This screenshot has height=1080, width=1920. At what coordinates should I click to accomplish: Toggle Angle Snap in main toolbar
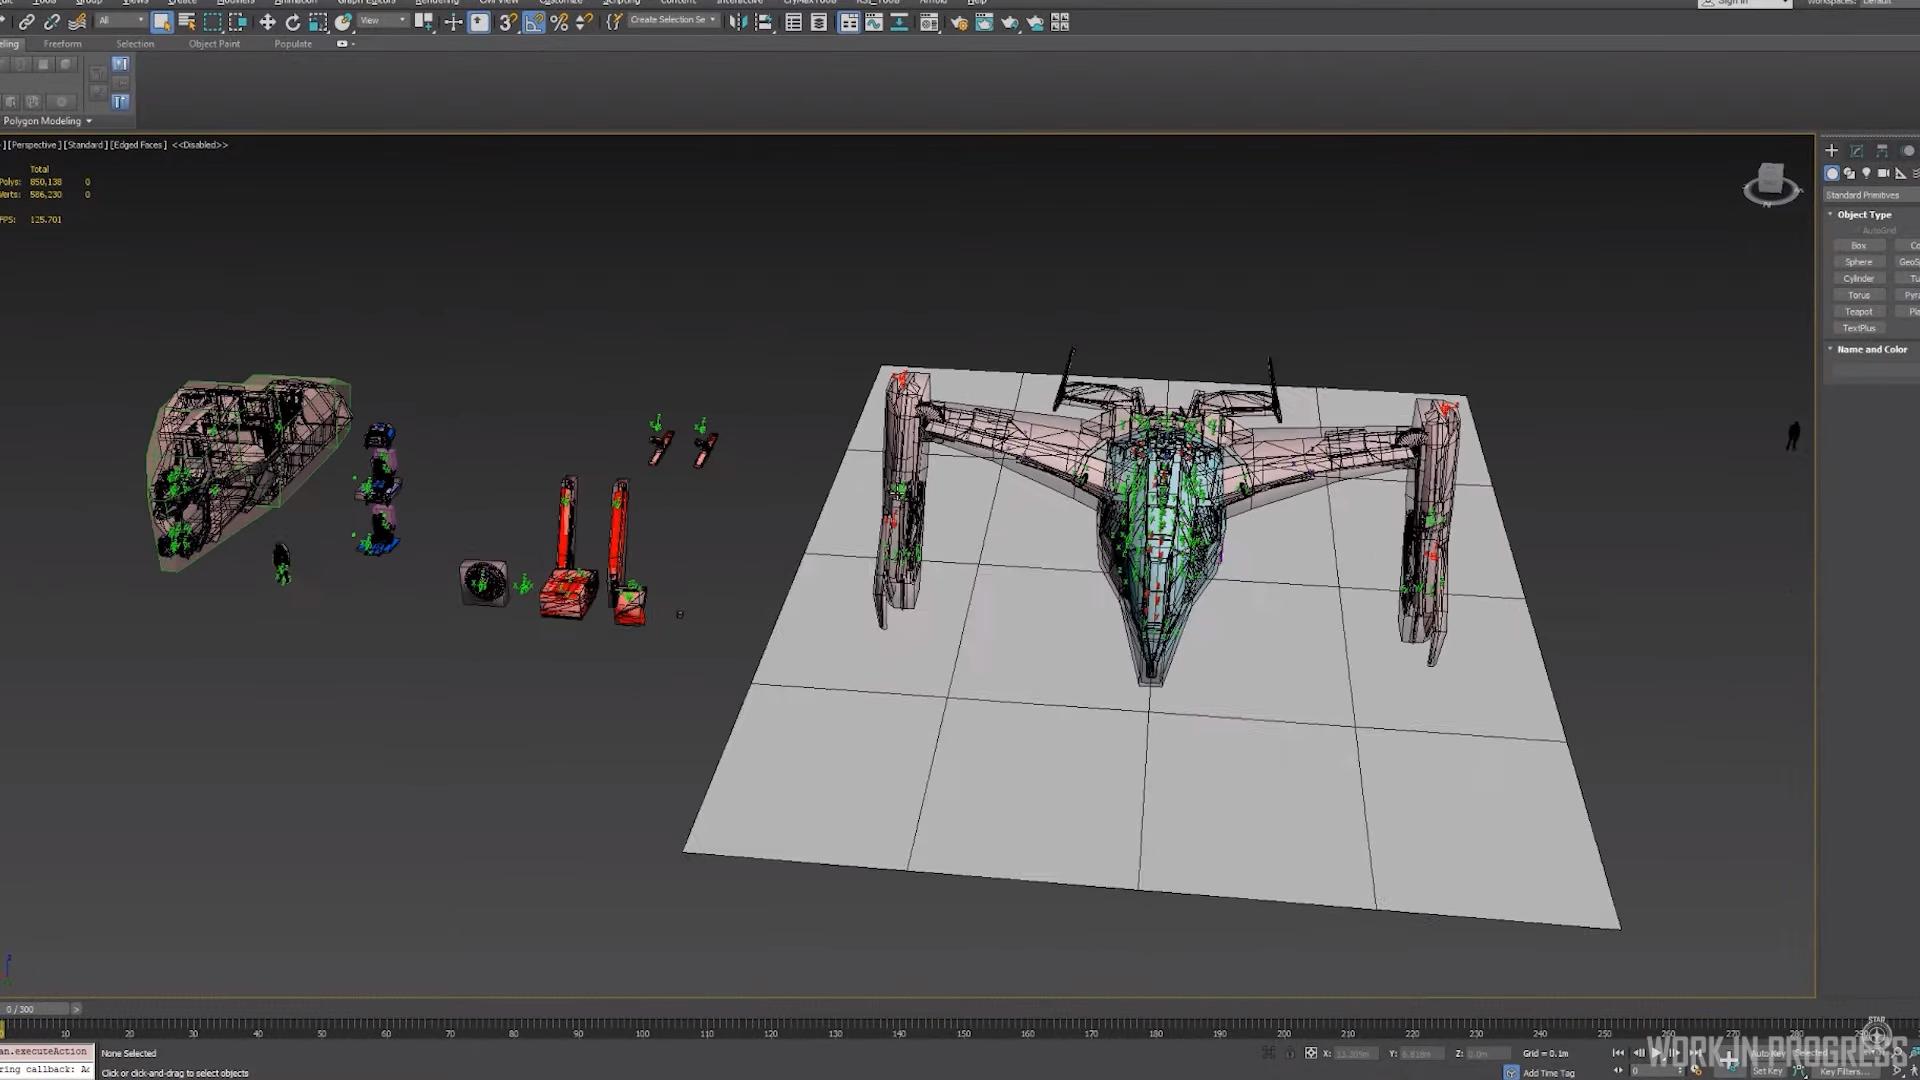533,22
